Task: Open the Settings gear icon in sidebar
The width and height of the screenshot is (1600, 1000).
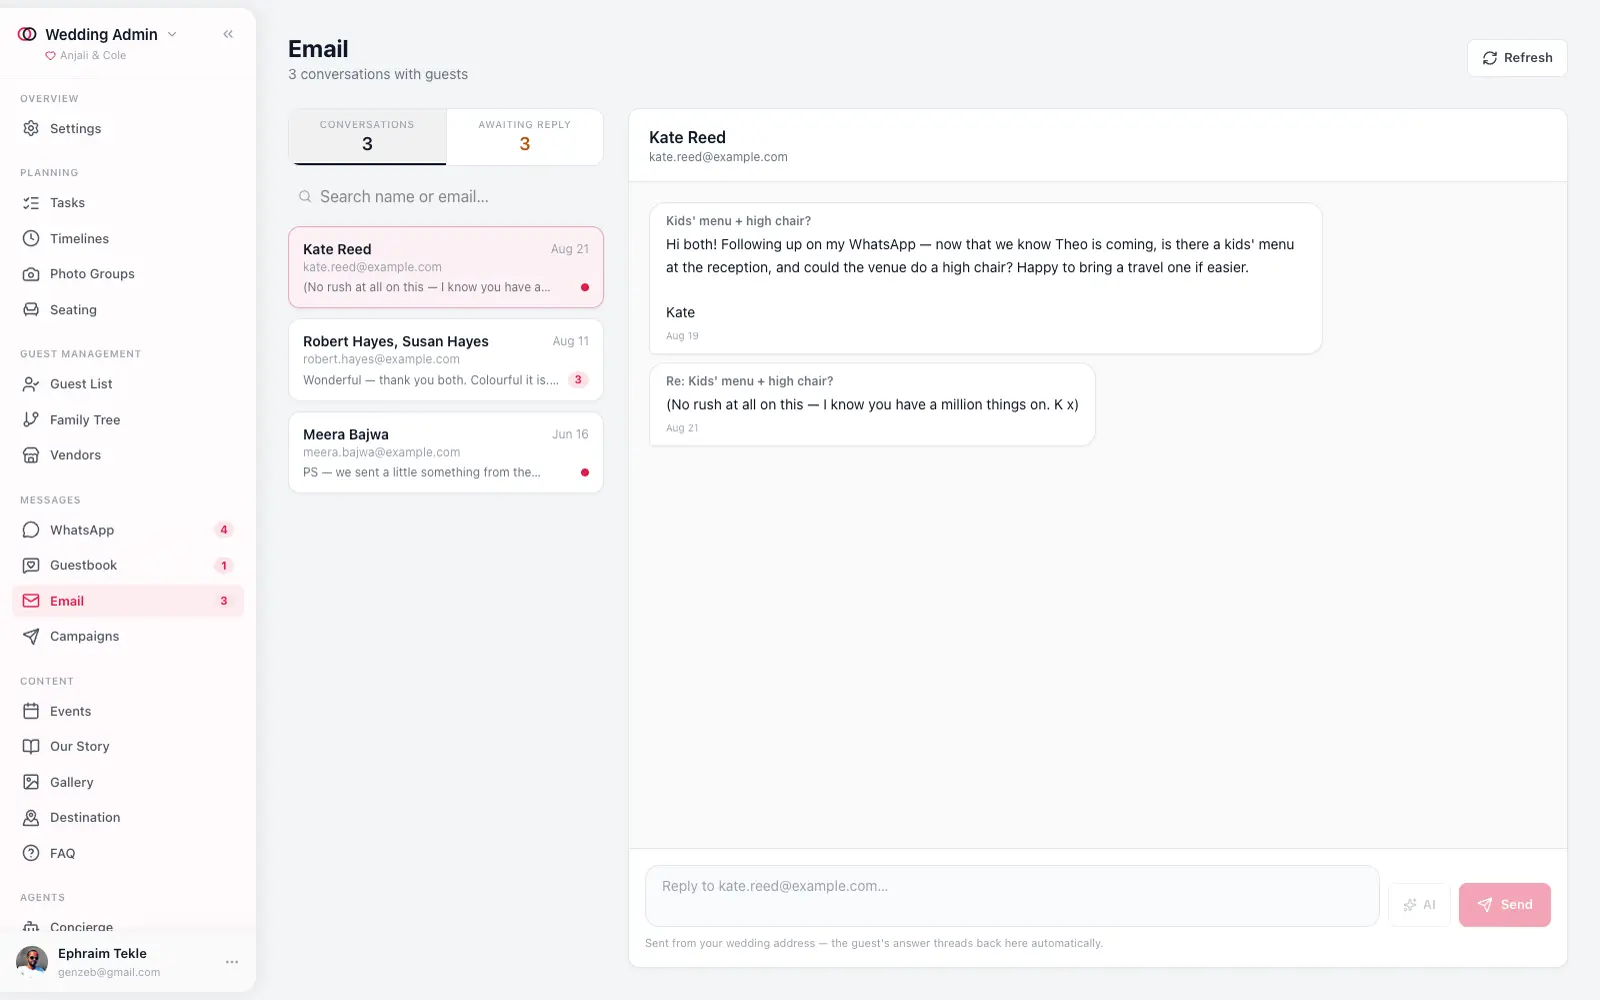Action: pos(31,129)
